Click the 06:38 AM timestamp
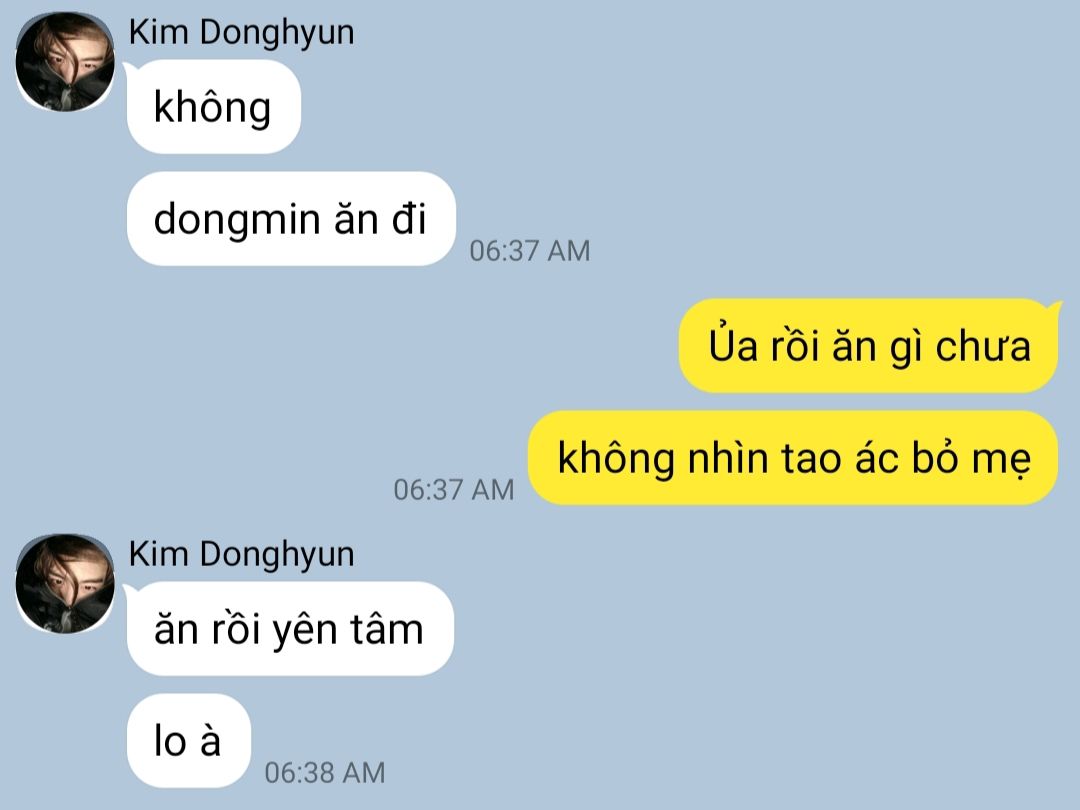This screenshot has width=1080, height=810. pyautogui.click(x=325, y=773)
